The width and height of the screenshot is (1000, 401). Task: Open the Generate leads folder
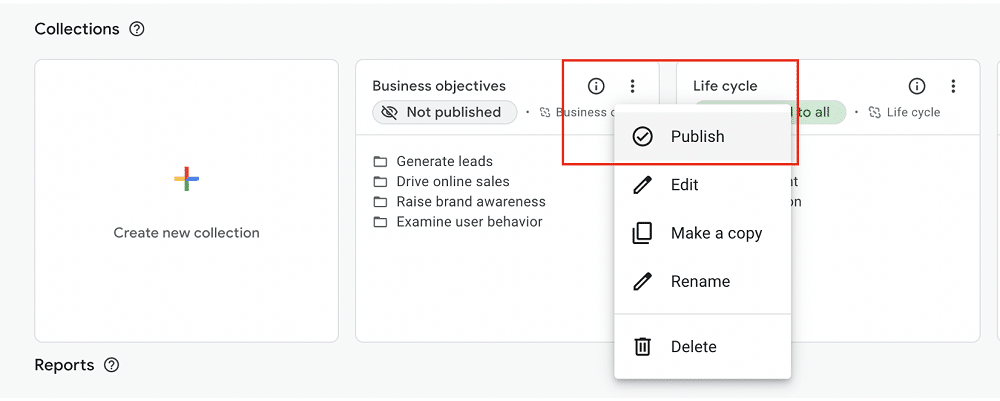pos(433,161)
